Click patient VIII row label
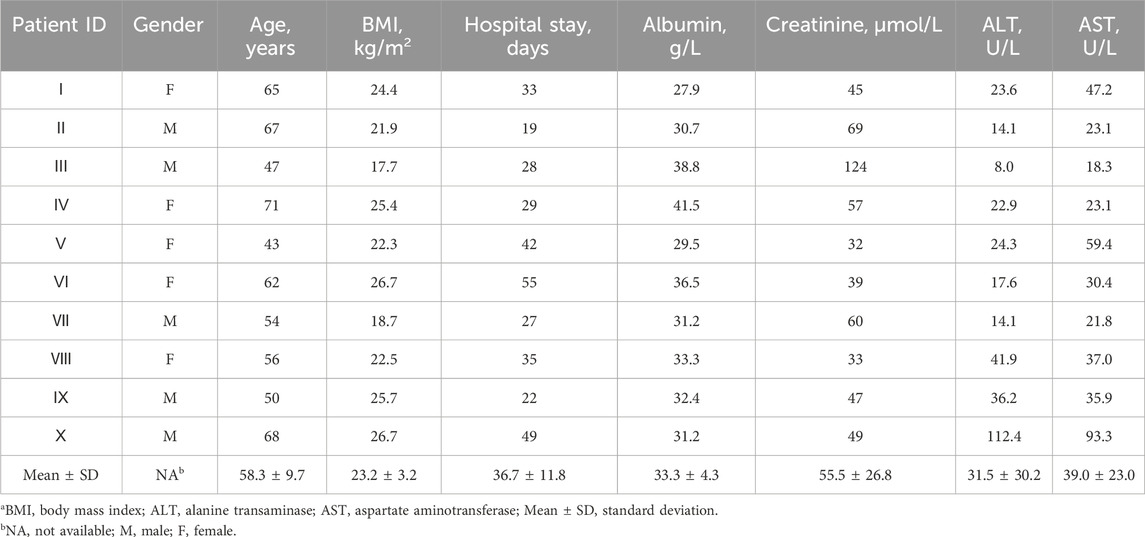Screen dimensions: 1145x537 coord(61,359)
